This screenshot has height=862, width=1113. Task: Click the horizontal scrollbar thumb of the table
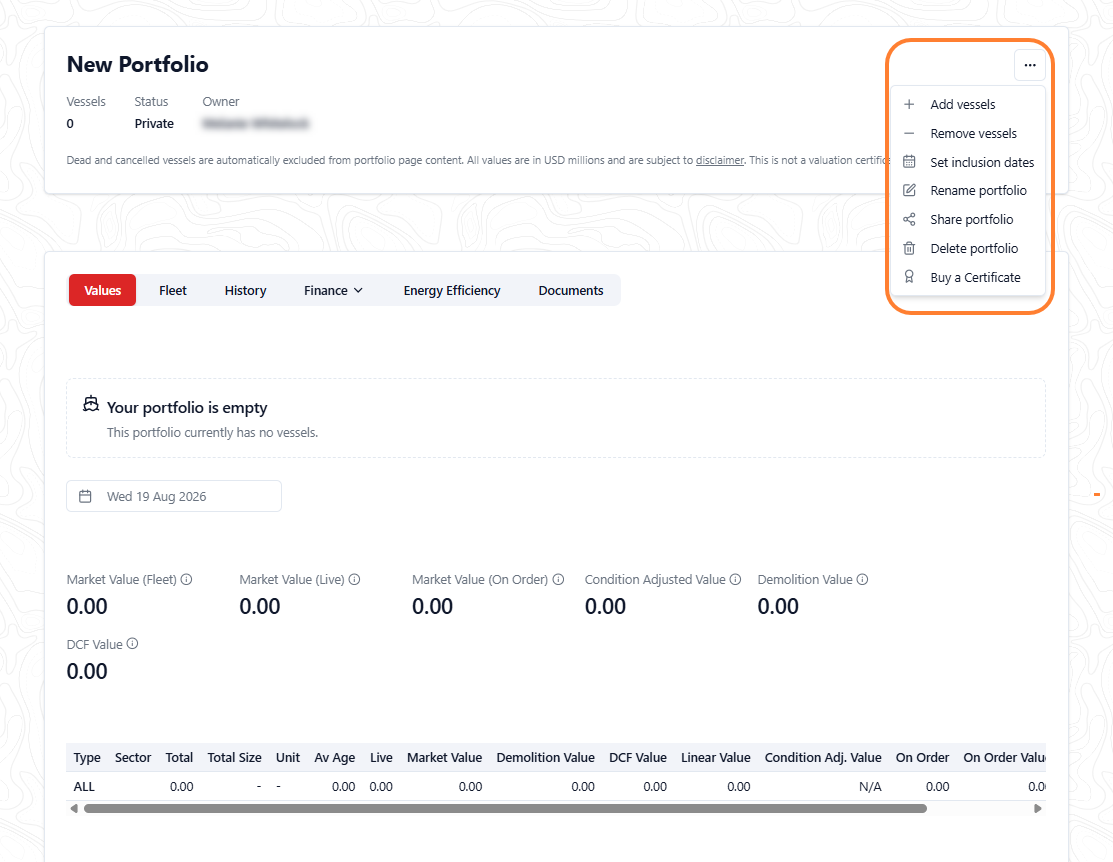pos(505,808)
